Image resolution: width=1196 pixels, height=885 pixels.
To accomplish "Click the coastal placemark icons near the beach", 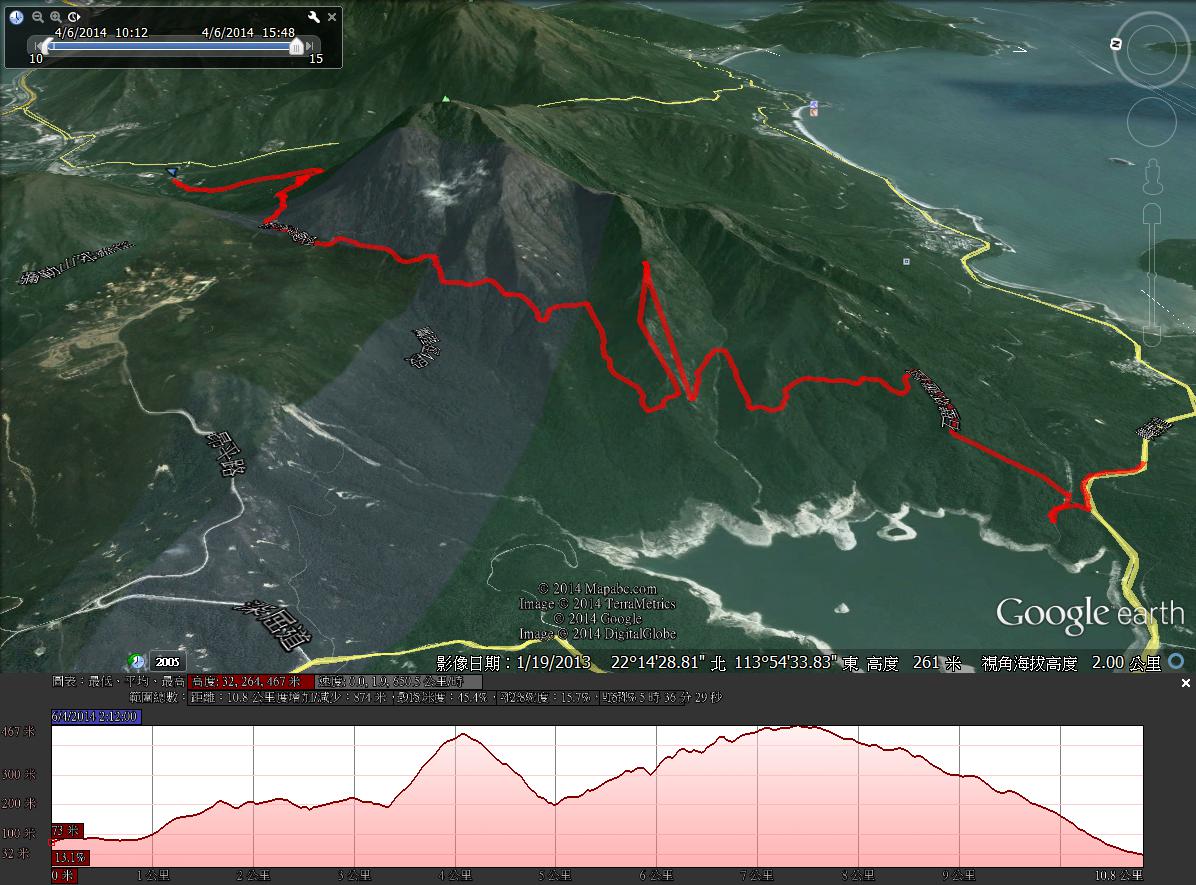I will [x=814, y=108].
